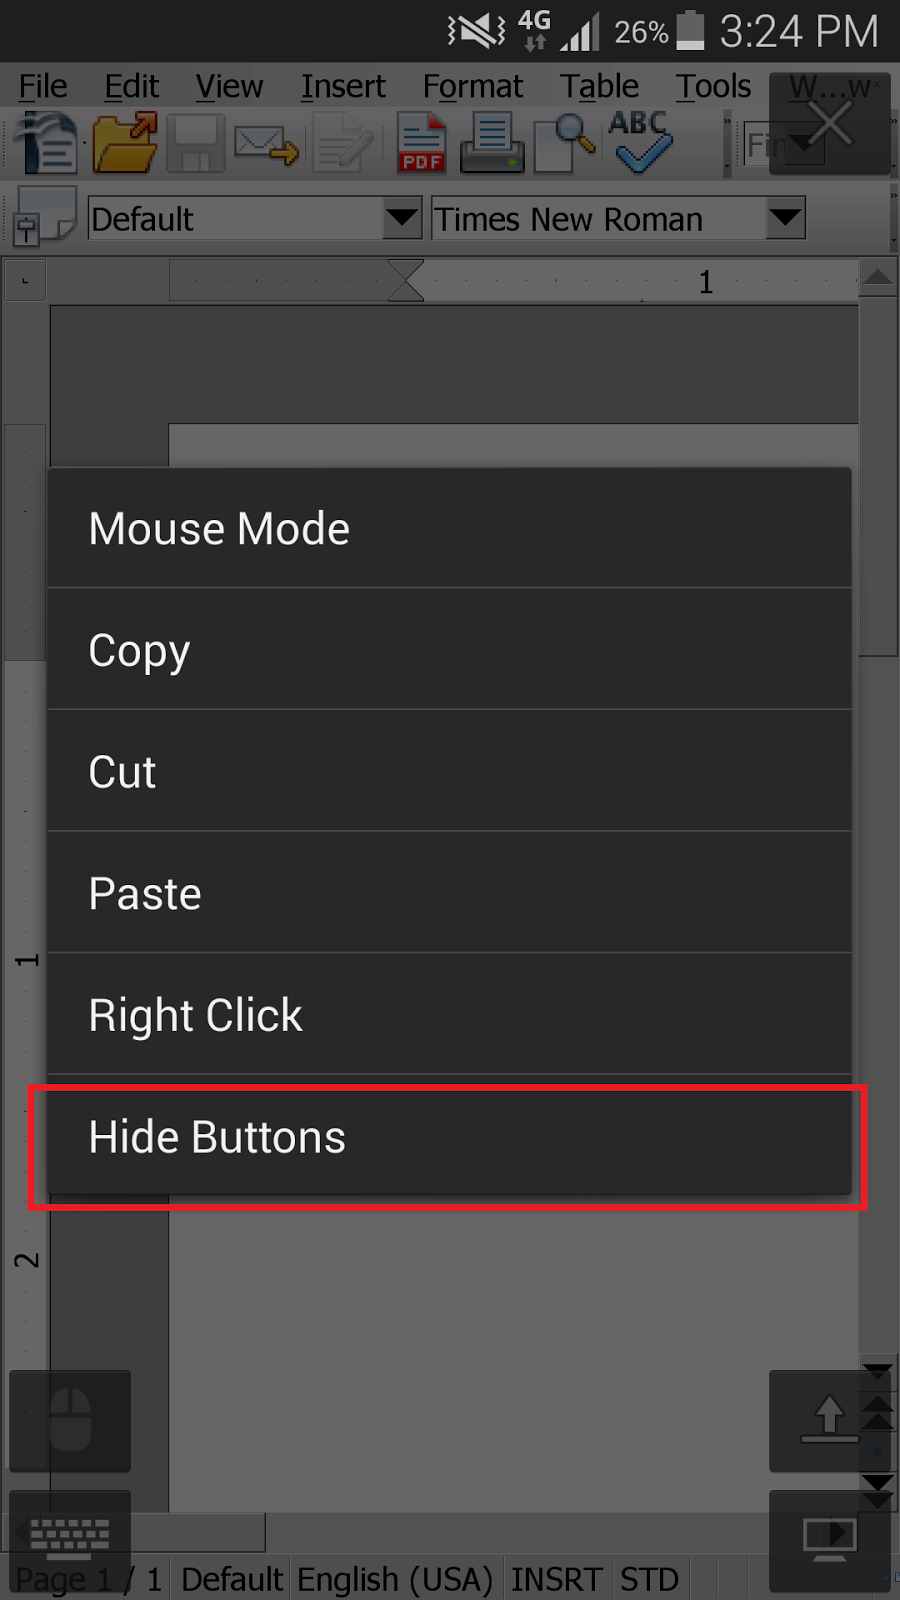Click the Page Preview magnifier icon
The height and width of the screenshot is (1600, 900).
565,143
